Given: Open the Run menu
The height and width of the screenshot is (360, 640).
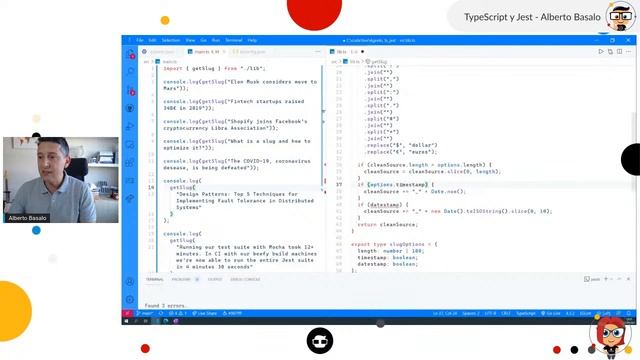Looking at the screenshot, I should coord(216,40).
